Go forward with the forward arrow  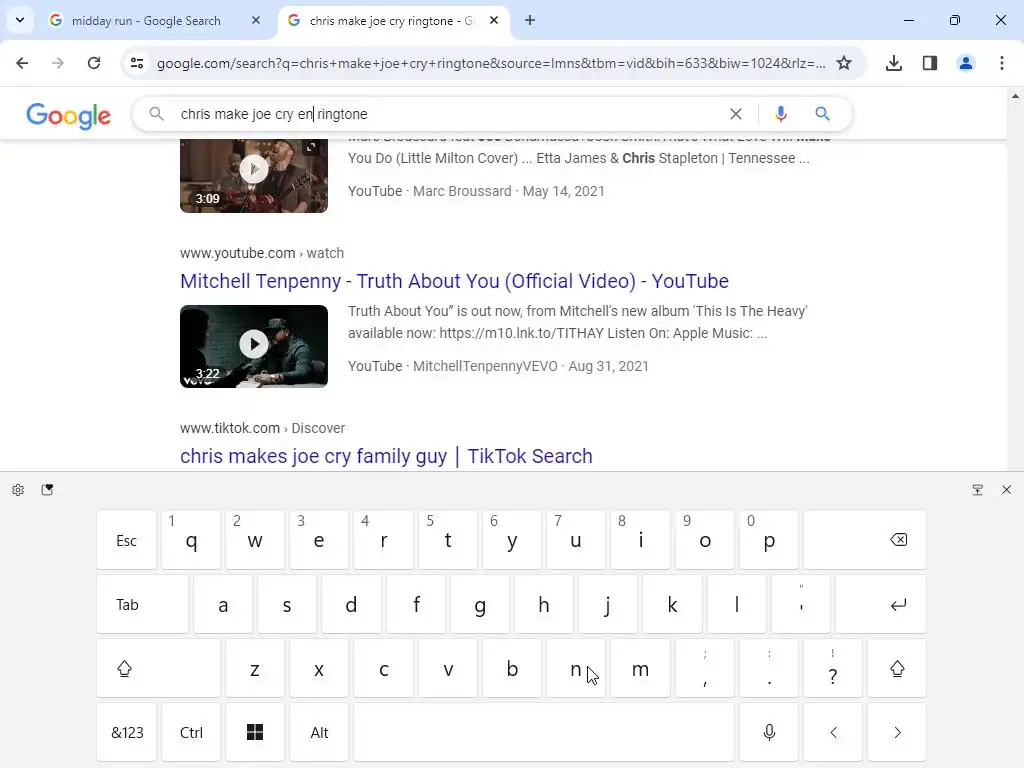[x=58, y=63]
